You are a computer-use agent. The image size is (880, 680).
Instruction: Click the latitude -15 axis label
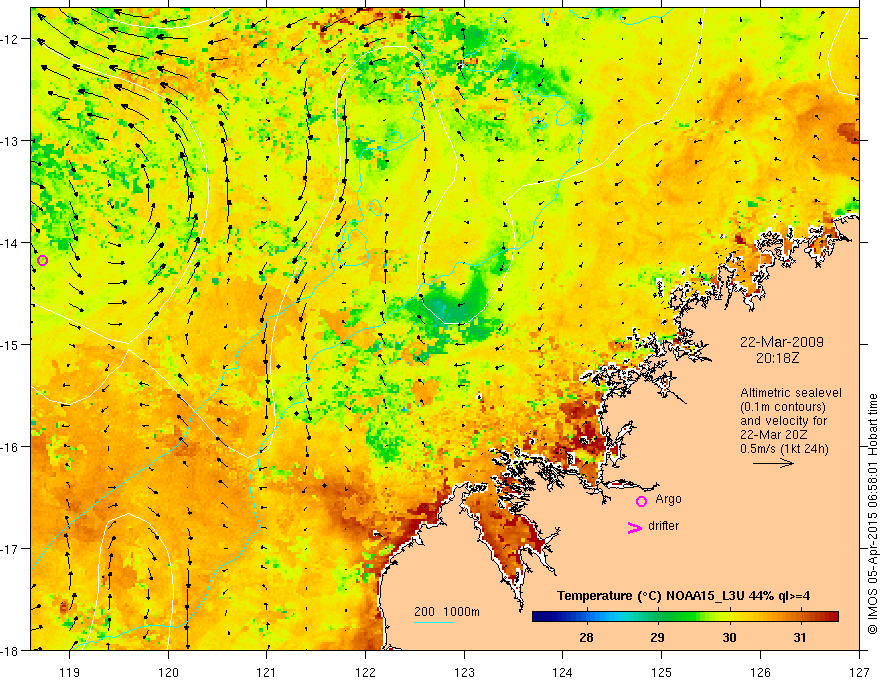[x=11, y=344]
